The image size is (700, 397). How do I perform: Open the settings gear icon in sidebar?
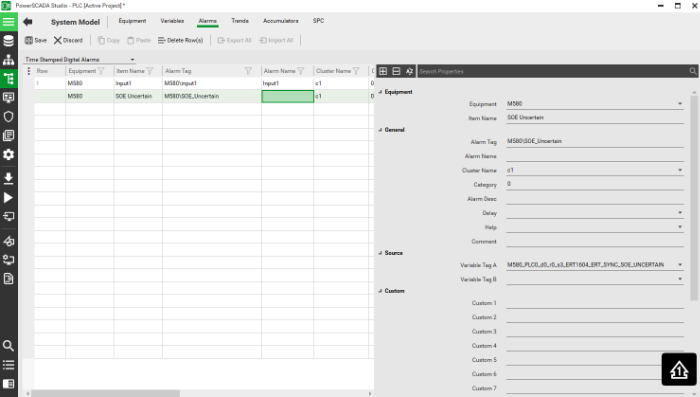(8, 155)
